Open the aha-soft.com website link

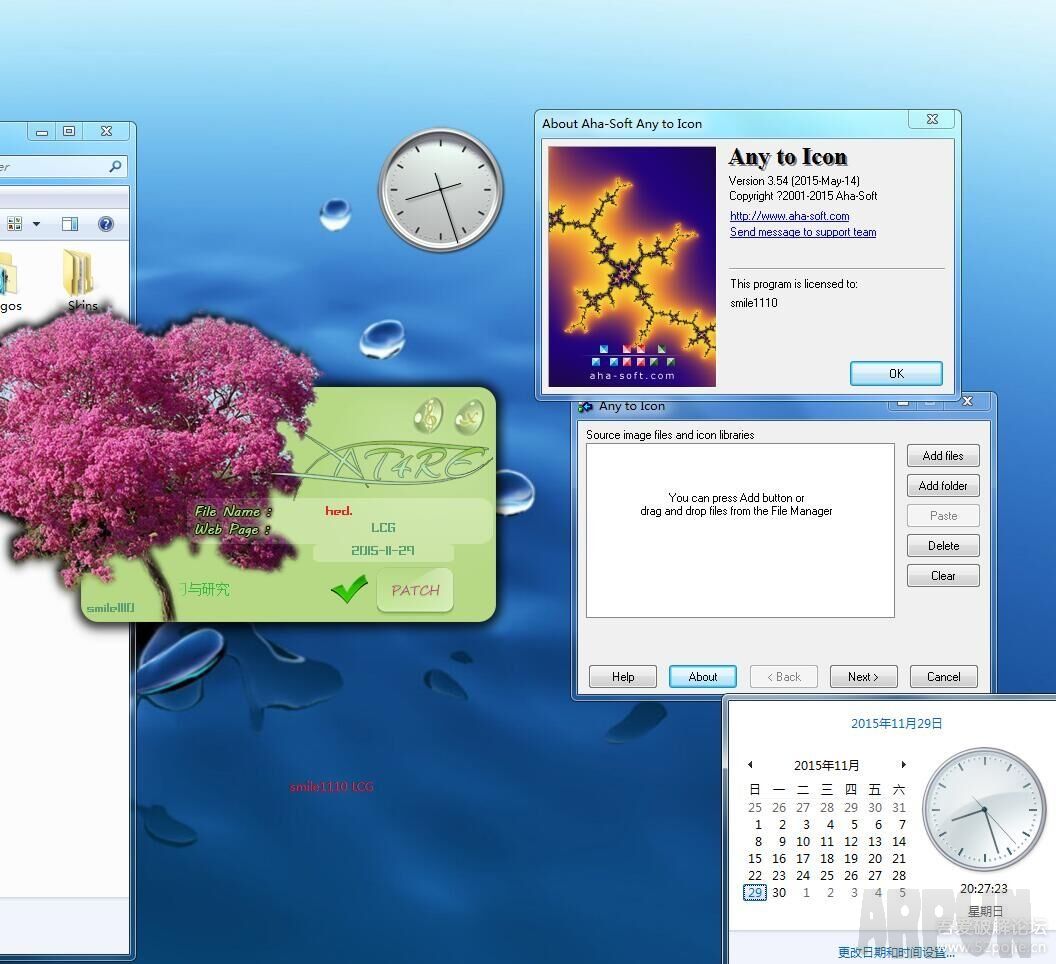pos(789,216)
